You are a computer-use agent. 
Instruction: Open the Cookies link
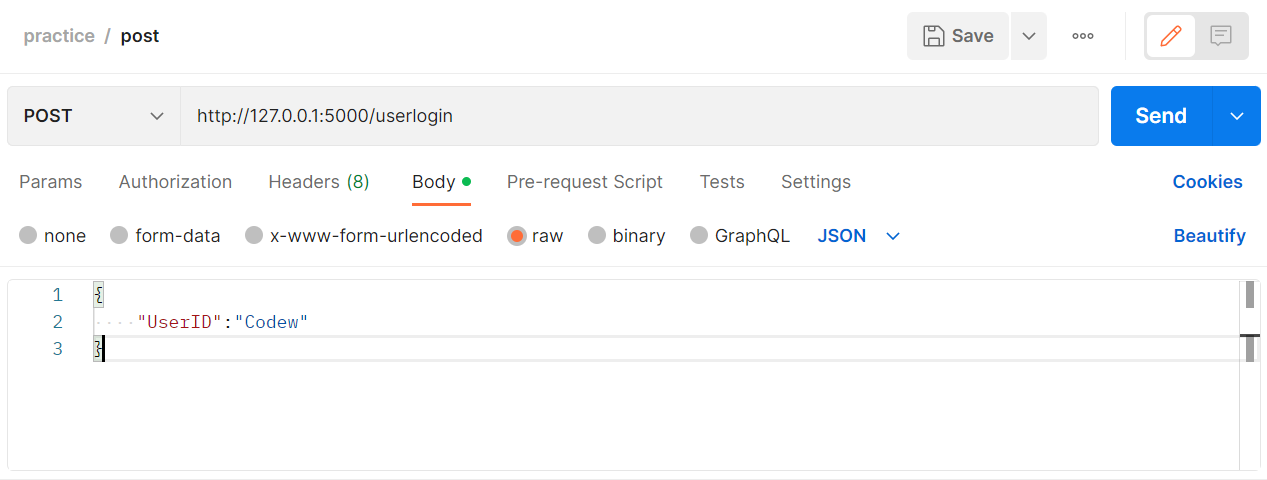1207,182
